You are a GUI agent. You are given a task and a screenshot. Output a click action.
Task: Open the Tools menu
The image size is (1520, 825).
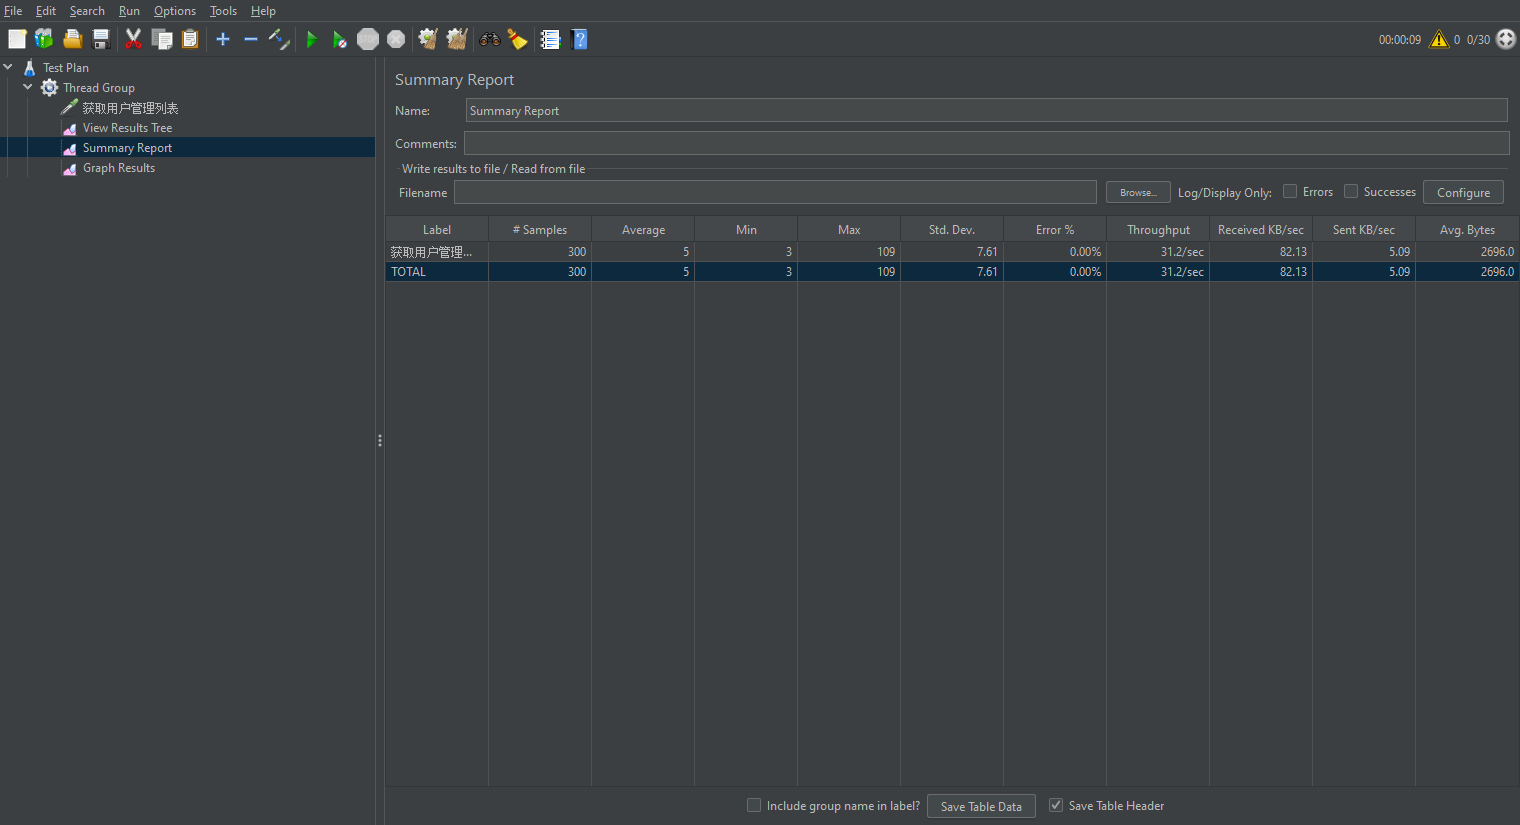pyautogui.click(x=223, y=11)
